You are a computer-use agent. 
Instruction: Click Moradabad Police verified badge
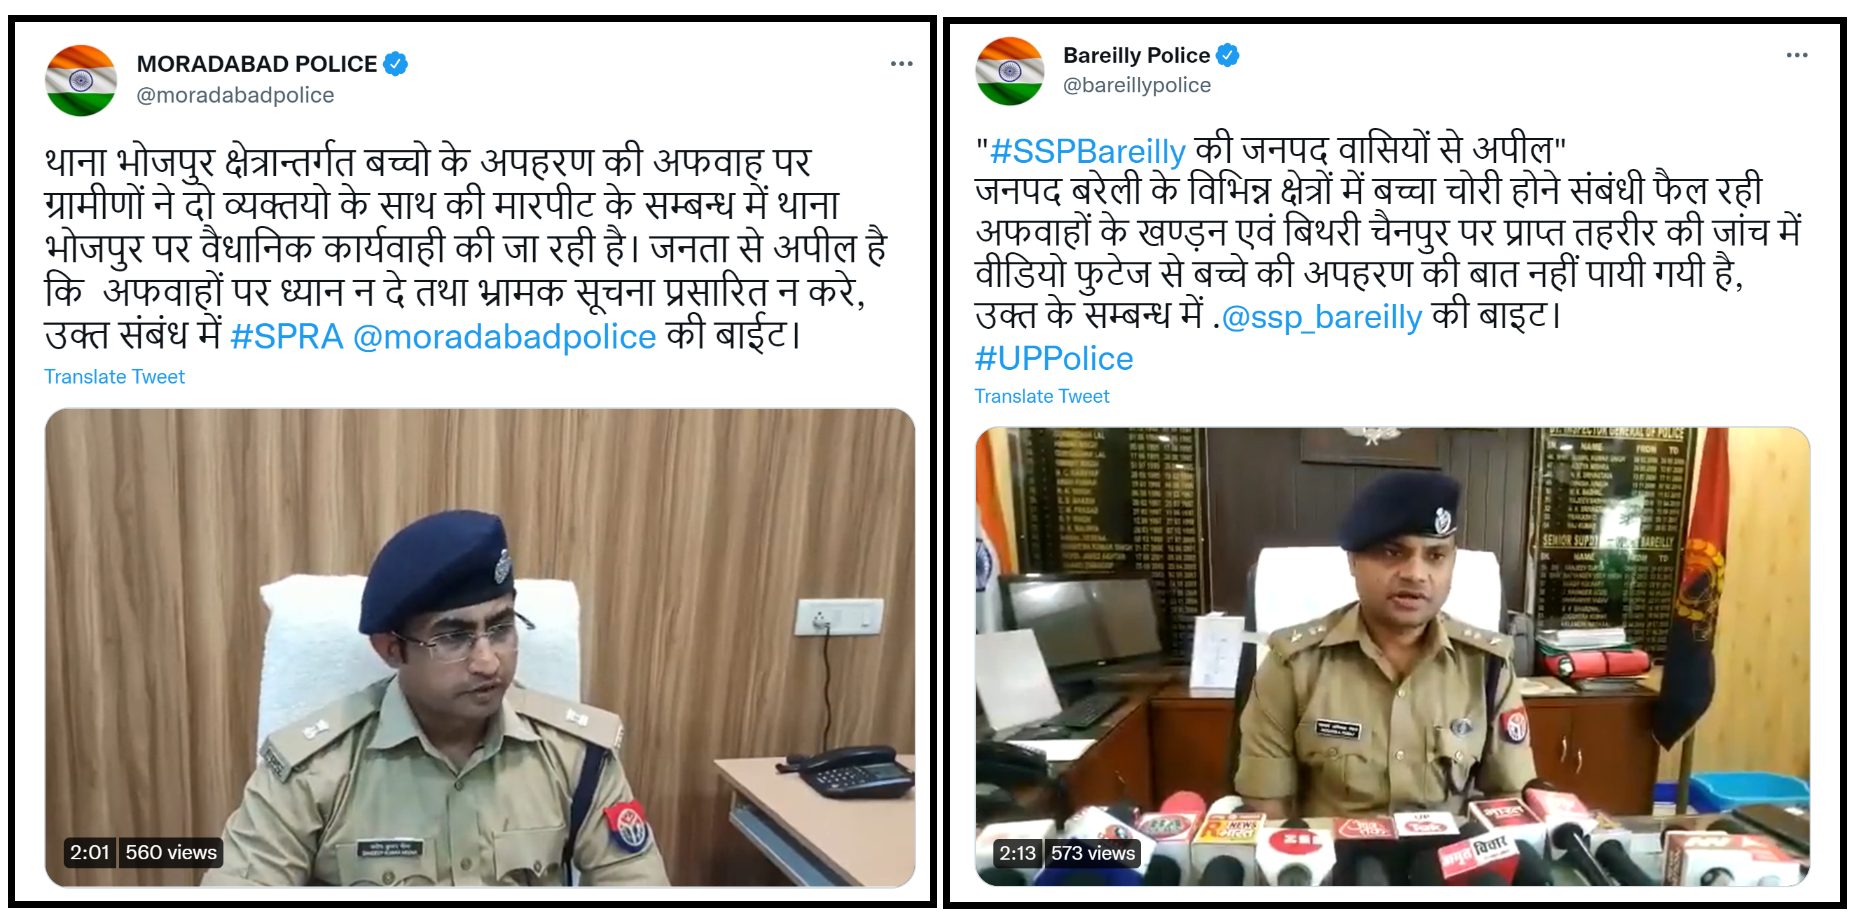coord(396,64)
